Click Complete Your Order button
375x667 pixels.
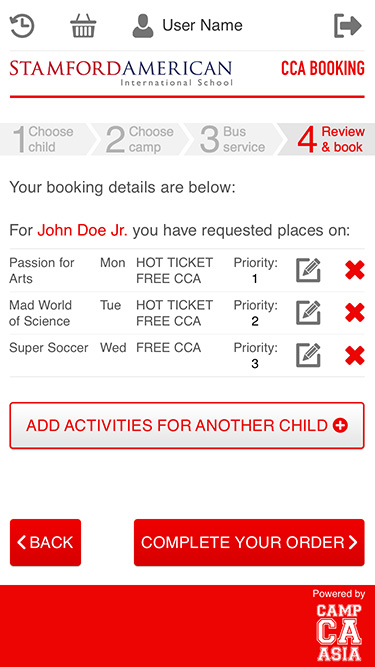coord(249,542)
